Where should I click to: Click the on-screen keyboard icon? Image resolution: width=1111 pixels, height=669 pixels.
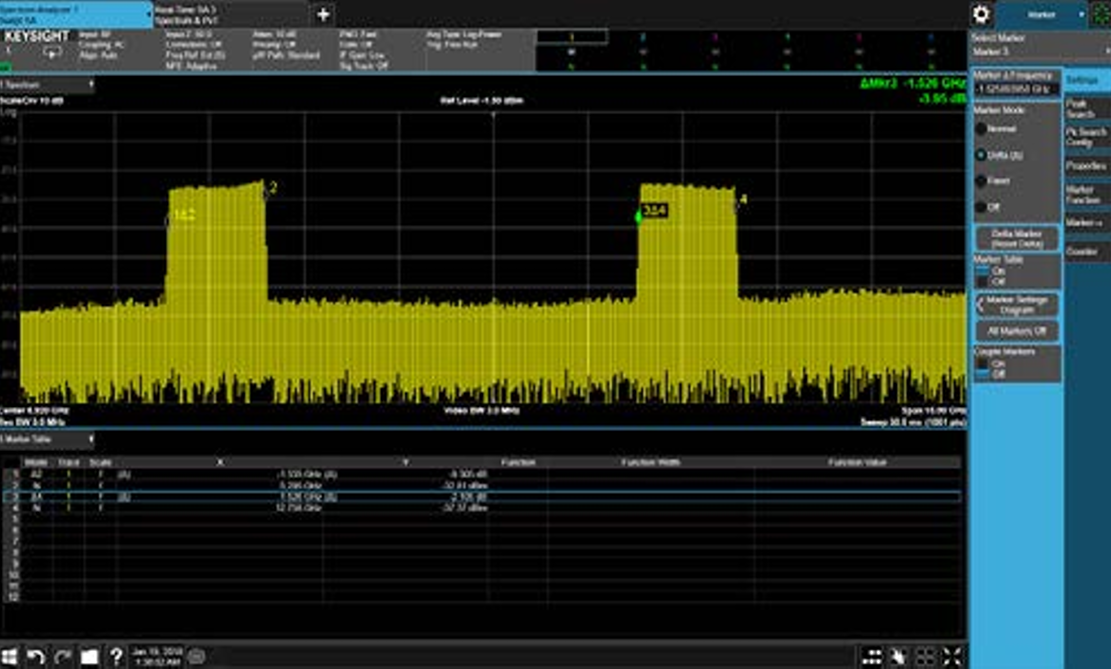[x=197, y=656]
